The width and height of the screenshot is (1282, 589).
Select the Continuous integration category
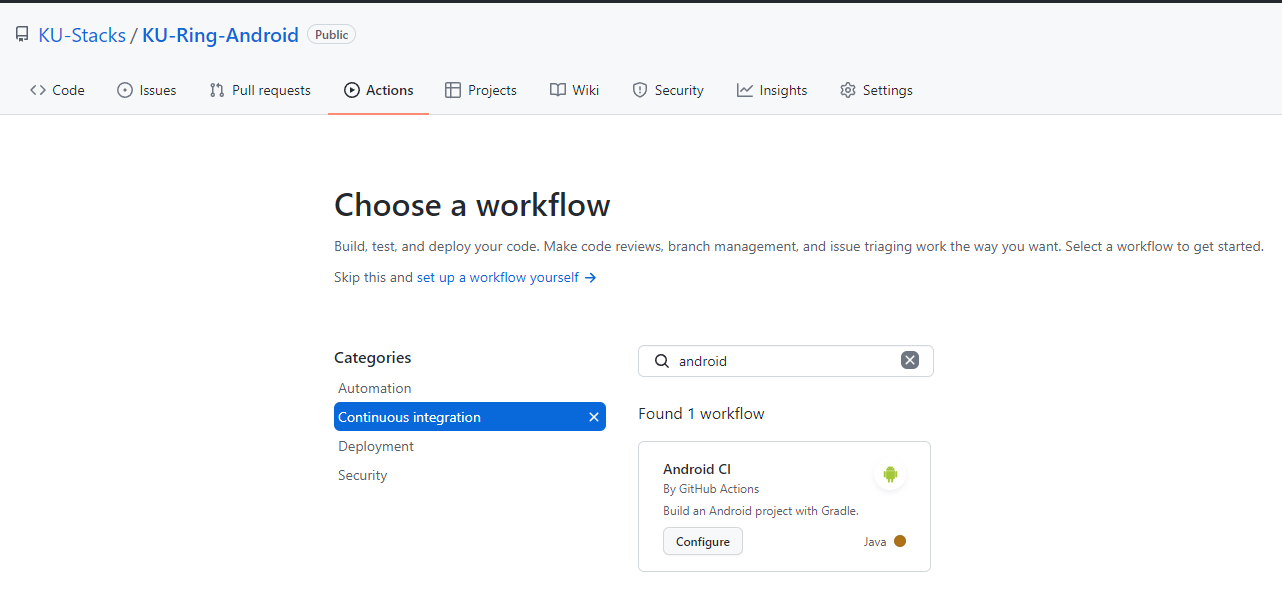470,417
